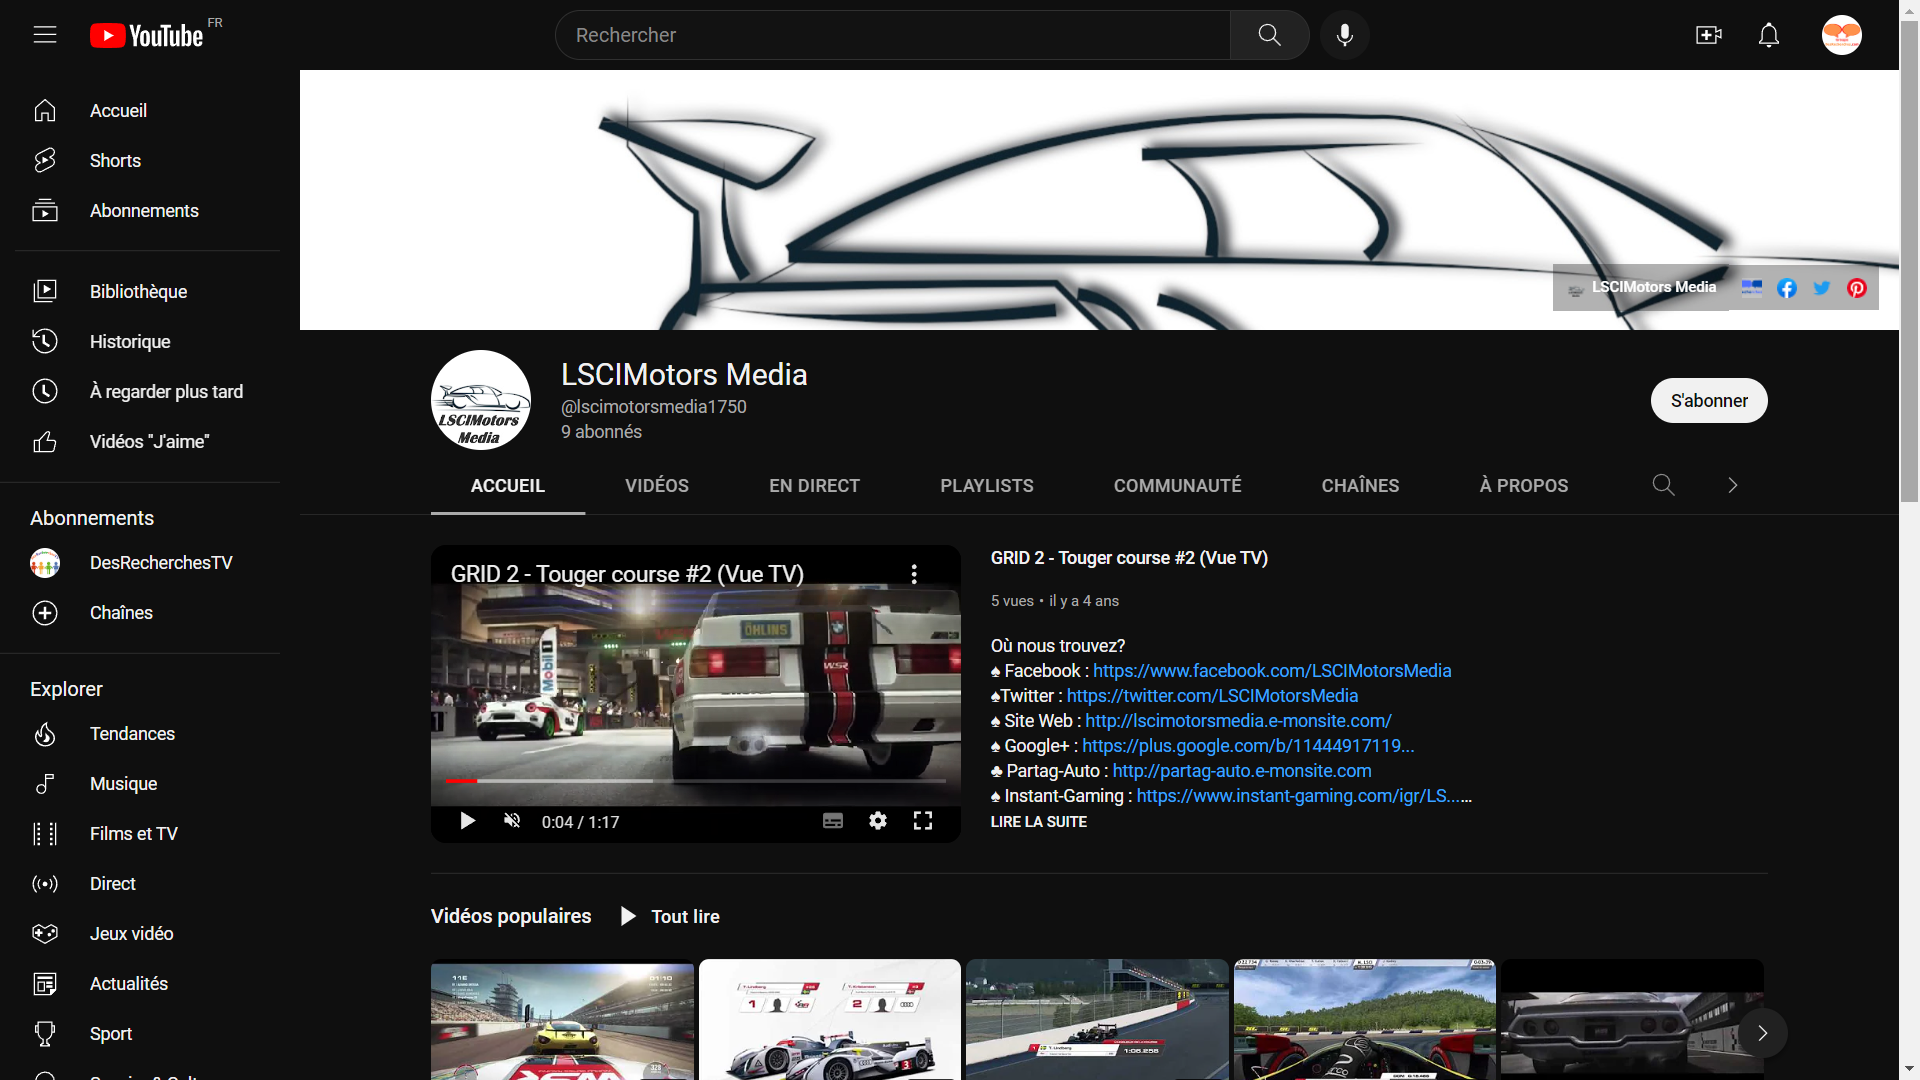Select the ACCUEIL channel tab
Viewport: 1920px width, 1080px height.
click(508, 486)
